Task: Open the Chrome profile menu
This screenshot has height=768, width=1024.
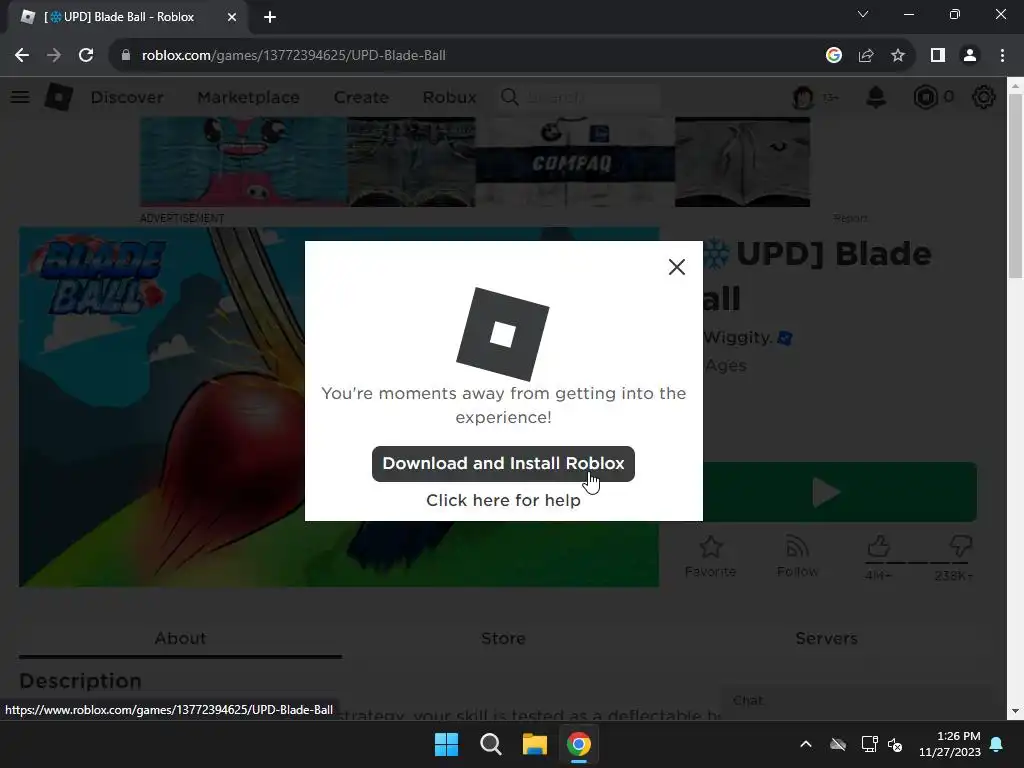Action: [970, 56]
